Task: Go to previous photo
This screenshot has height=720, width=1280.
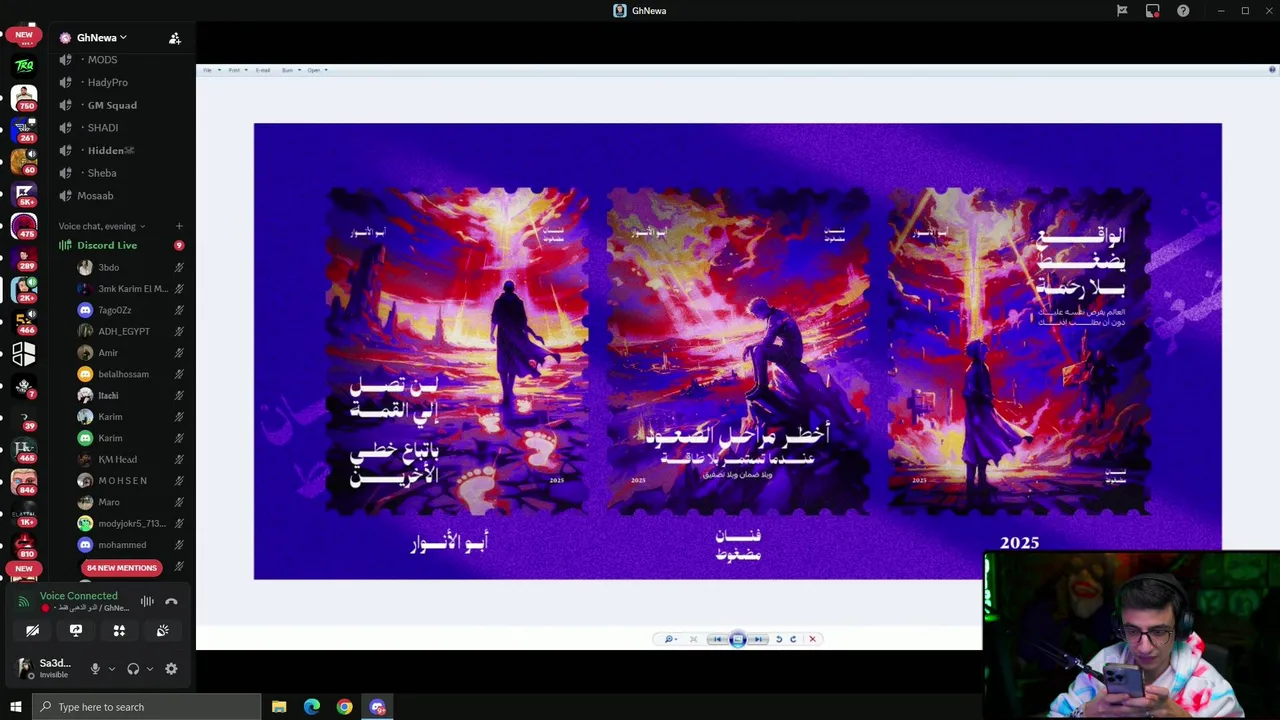Action: point(717,639)
